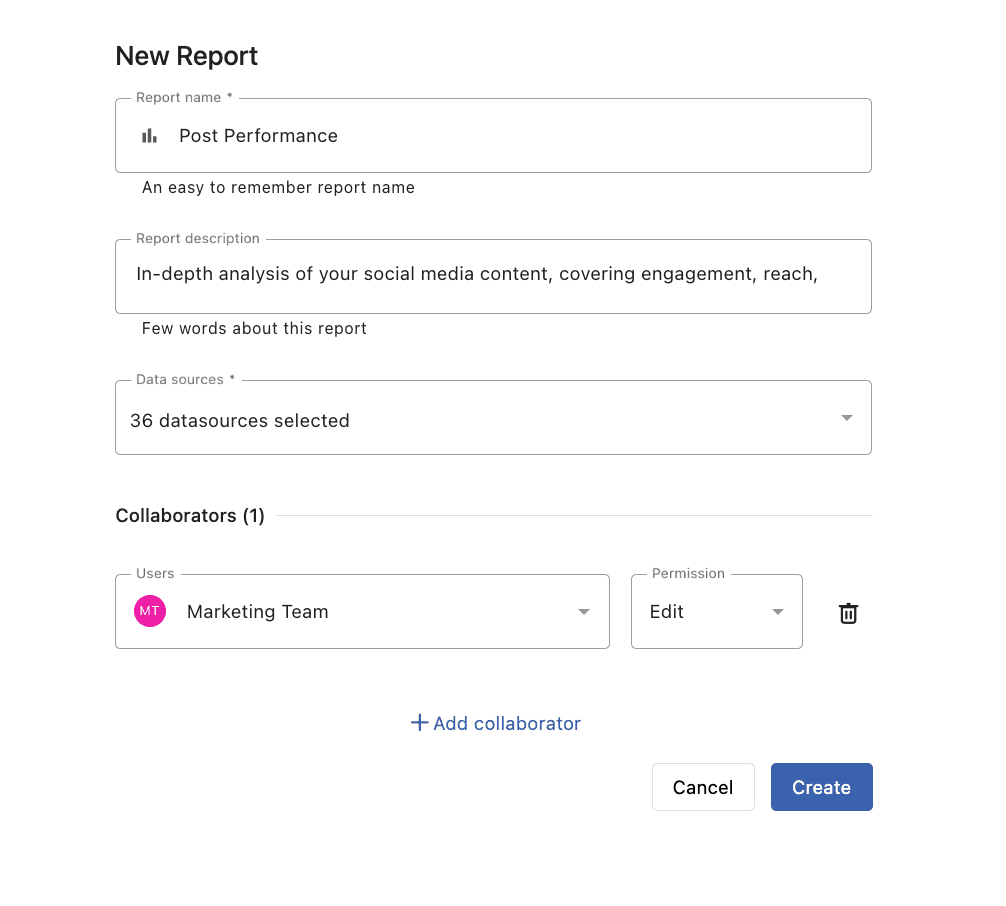Open the Users dropdown arrow

click(x=584, y=612)
